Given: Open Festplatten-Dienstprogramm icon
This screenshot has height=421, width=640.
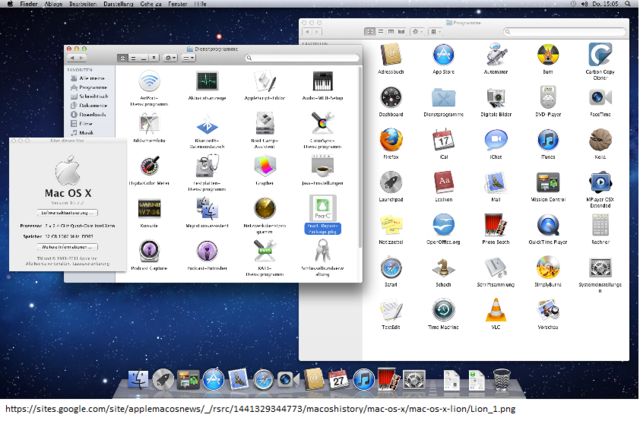Looking at the screenshot, I should (207, 166).
